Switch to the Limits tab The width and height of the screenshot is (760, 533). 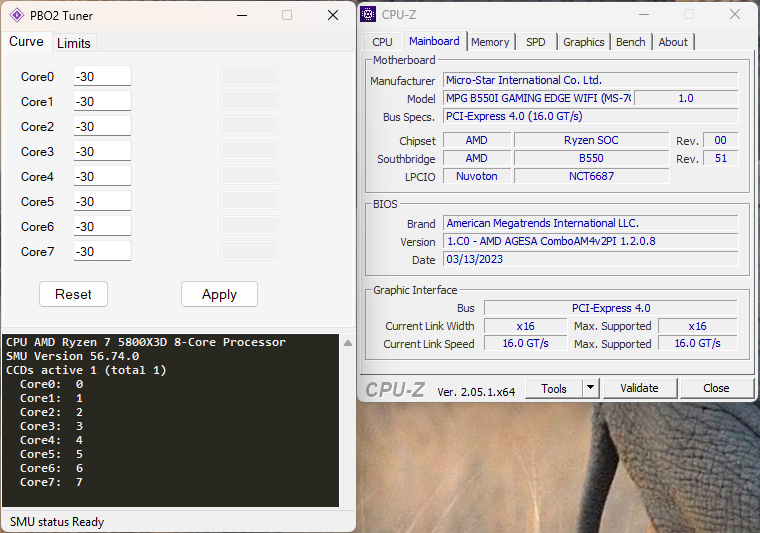[74, 43]
